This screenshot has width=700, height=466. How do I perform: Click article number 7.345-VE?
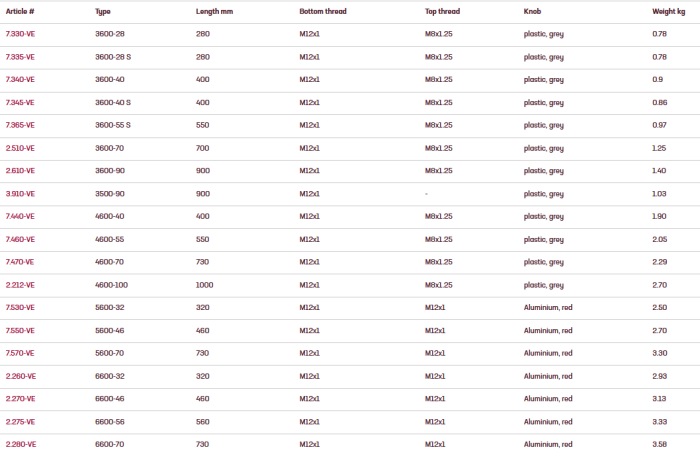[21, 102]
